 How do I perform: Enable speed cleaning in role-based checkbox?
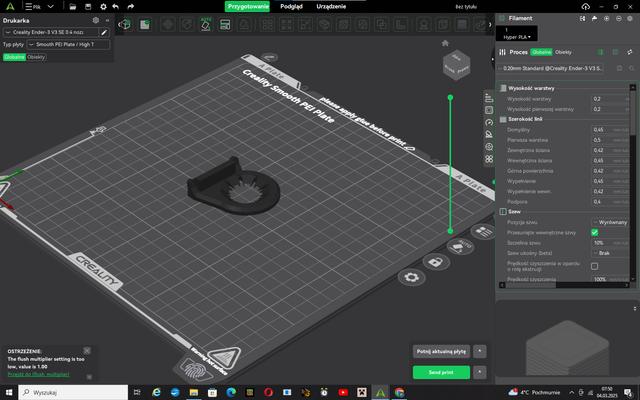pos(595,266)
